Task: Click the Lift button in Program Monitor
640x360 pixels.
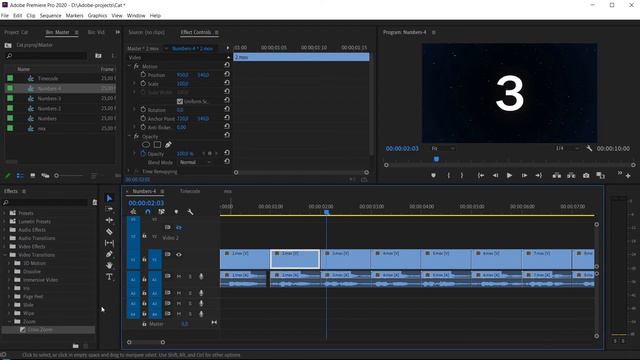Action: coord(556,176)
